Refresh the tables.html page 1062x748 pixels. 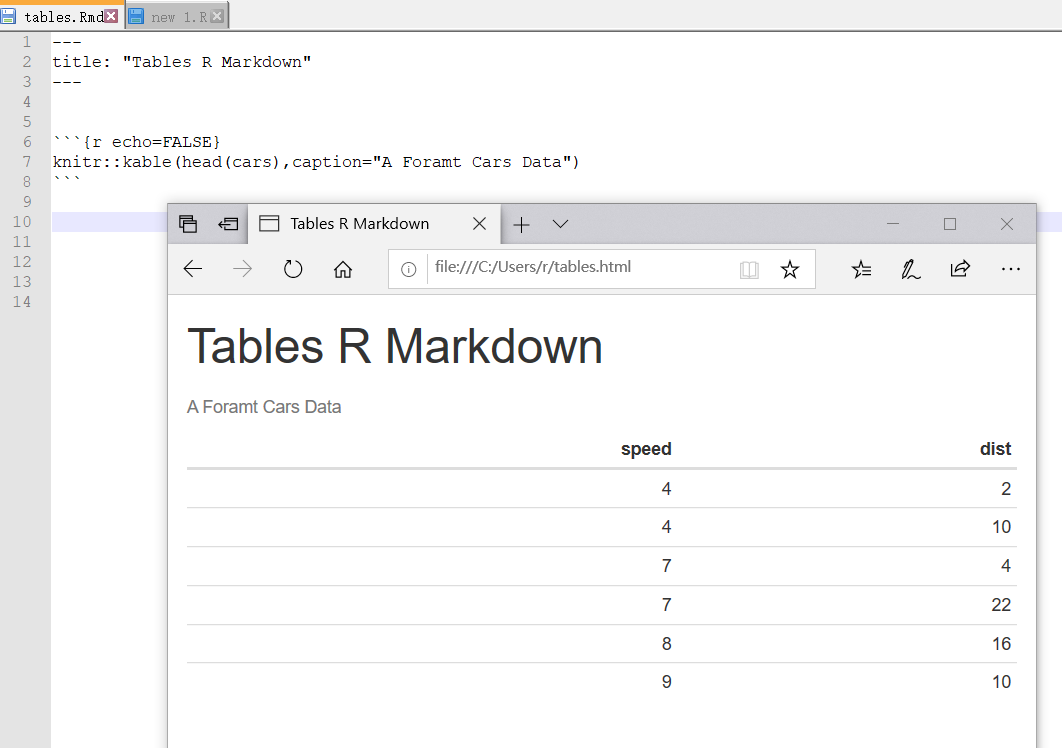(x=293, y=269)
